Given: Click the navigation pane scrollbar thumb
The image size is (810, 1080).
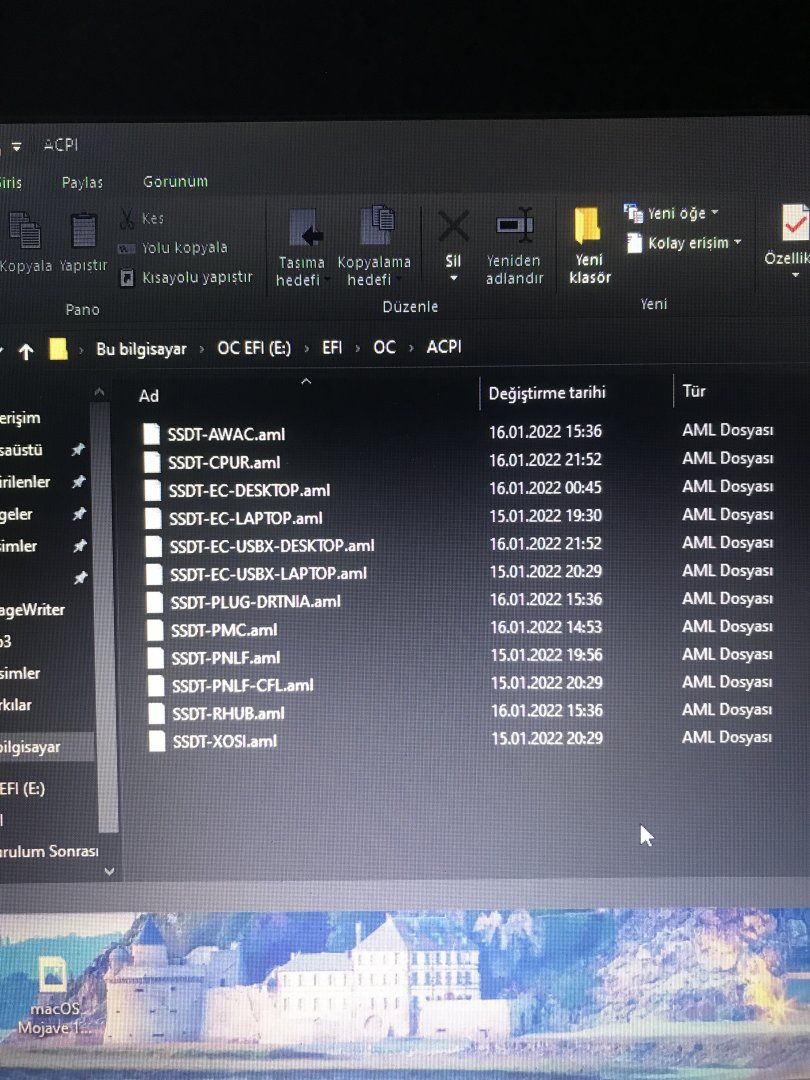Looking at the screenshot, I should 104,615.
